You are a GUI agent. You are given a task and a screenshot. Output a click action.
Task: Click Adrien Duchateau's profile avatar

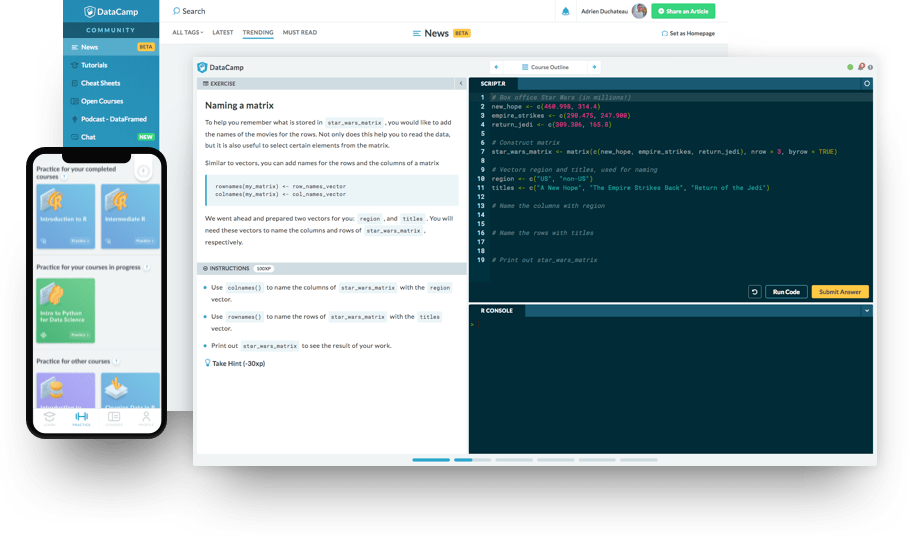639,11
